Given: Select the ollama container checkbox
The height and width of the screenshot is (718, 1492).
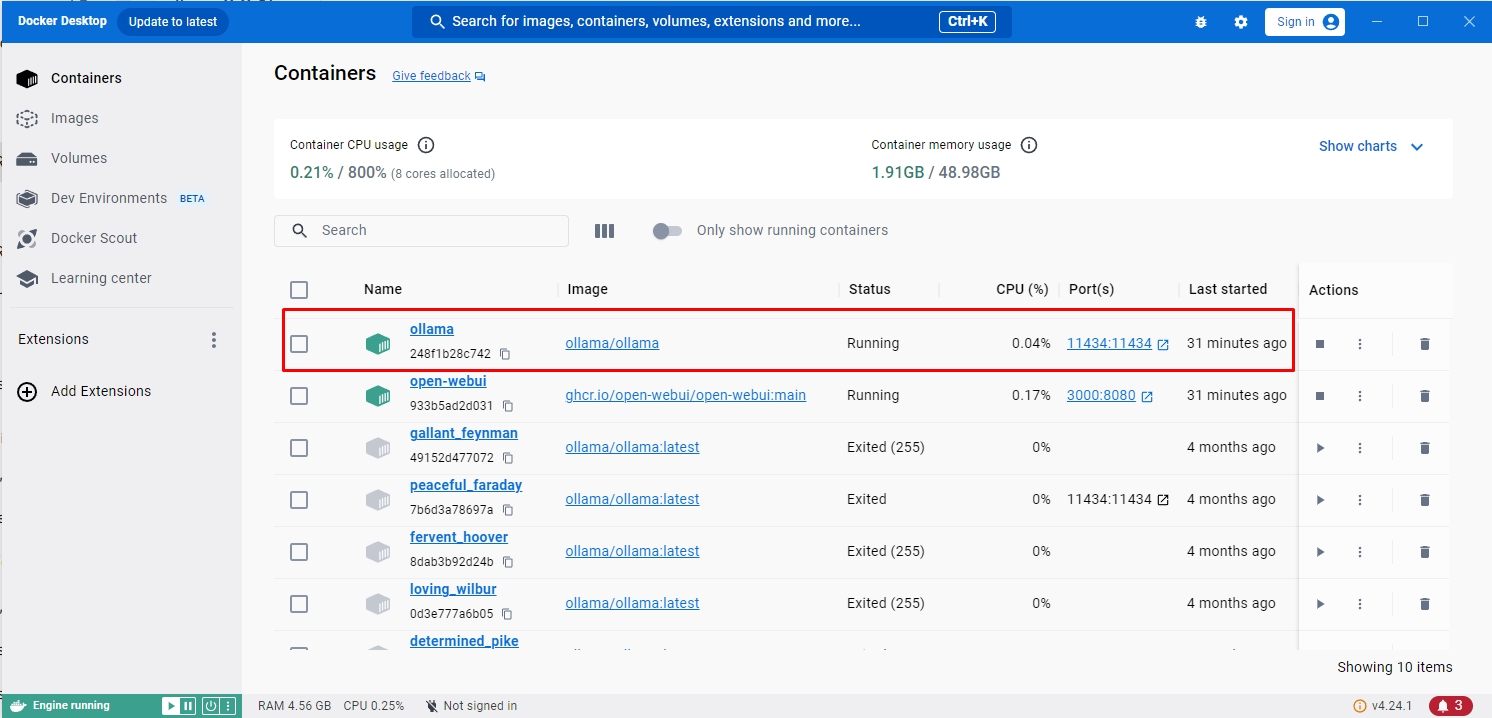Looking at the screenshot, I should tap(299, 344).
